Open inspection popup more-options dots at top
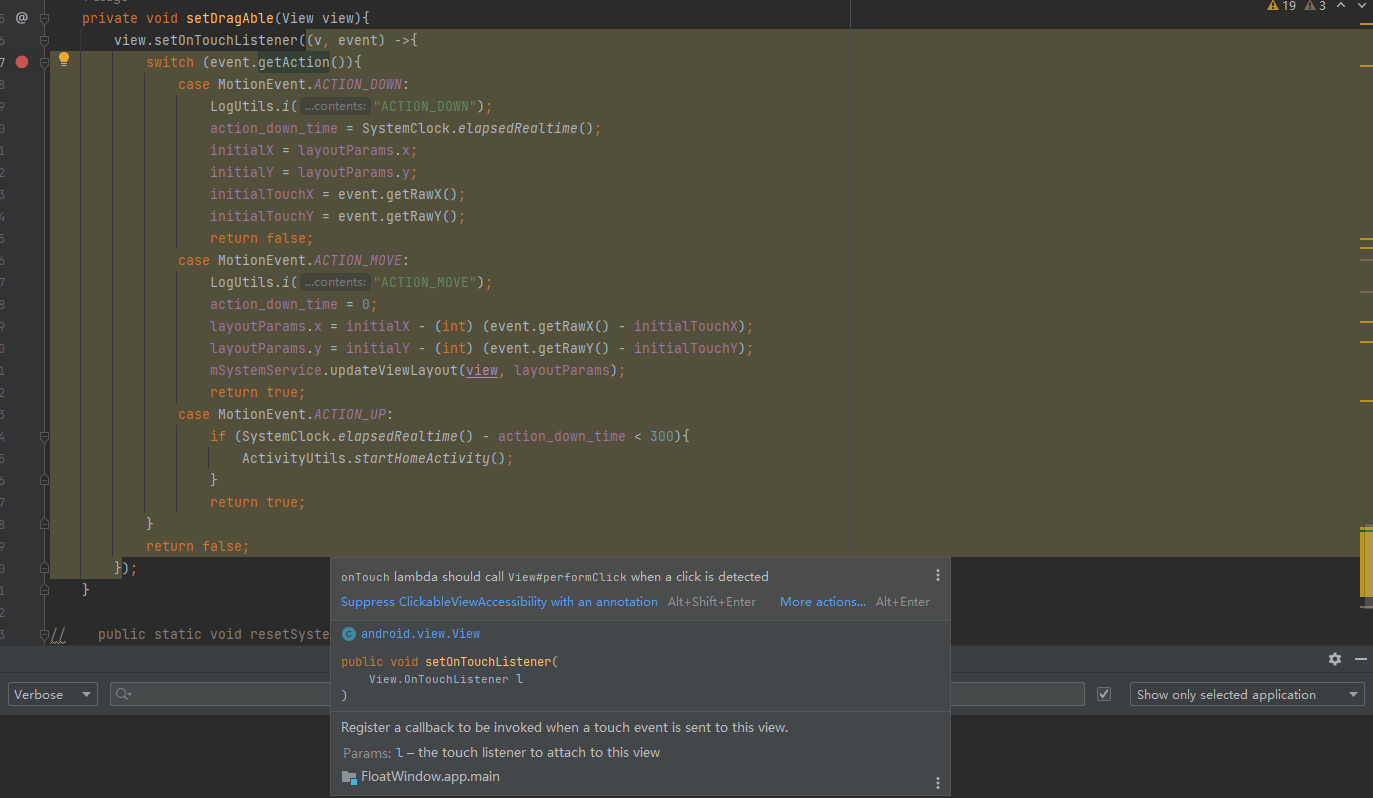The width and height of the screenshot is (1373, 798). point(937,576)
